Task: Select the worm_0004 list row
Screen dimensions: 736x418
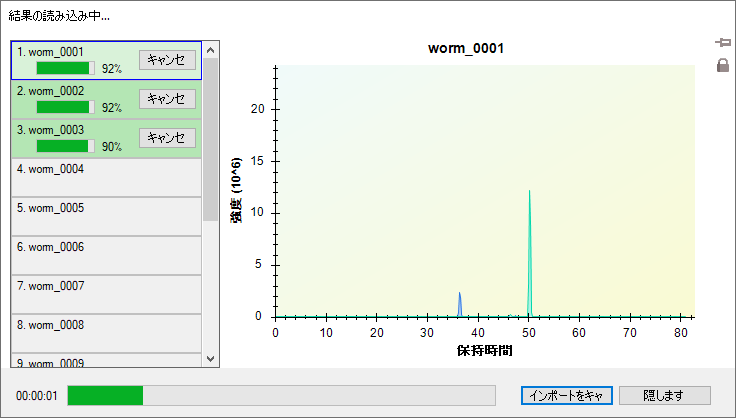Action: (107, 177)
